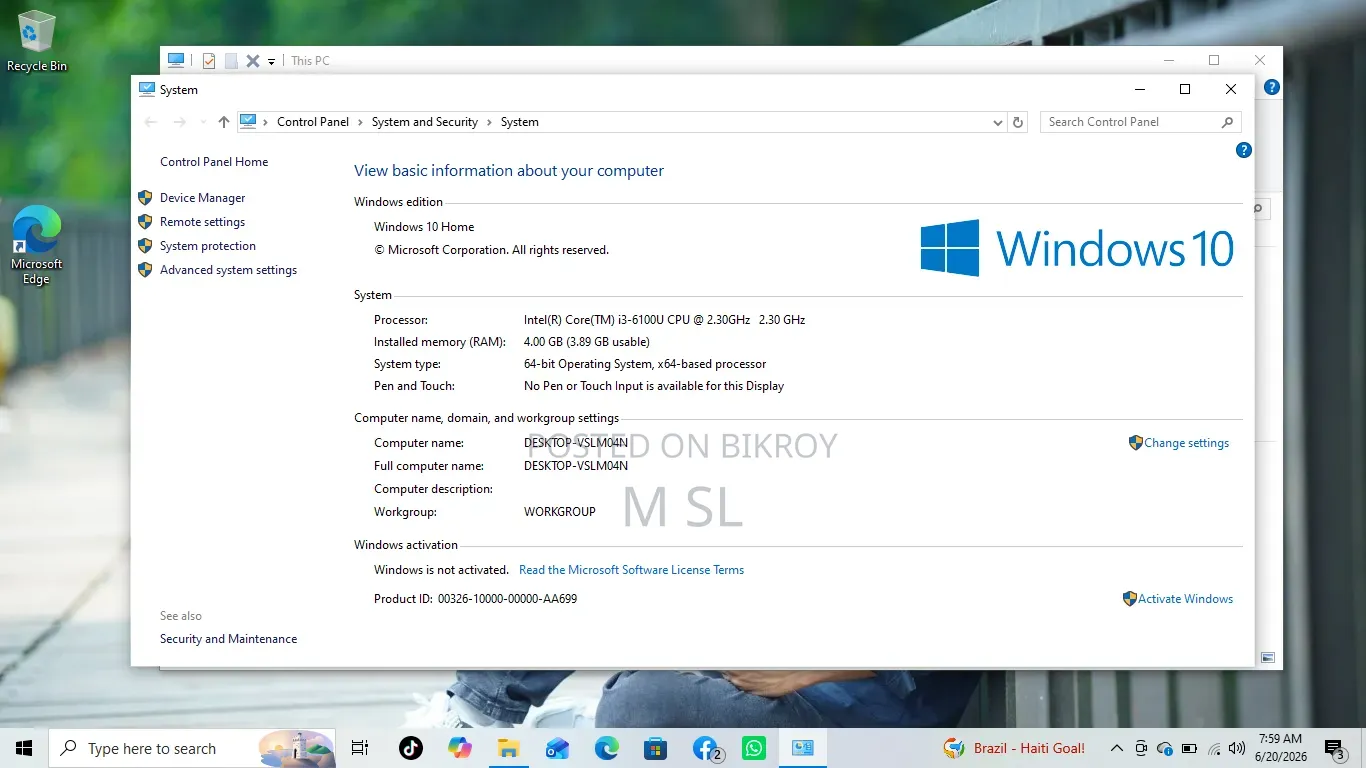Screen dimensions: 1366x768
Task: Open Remote settings
Action: (x=202, y=222)
